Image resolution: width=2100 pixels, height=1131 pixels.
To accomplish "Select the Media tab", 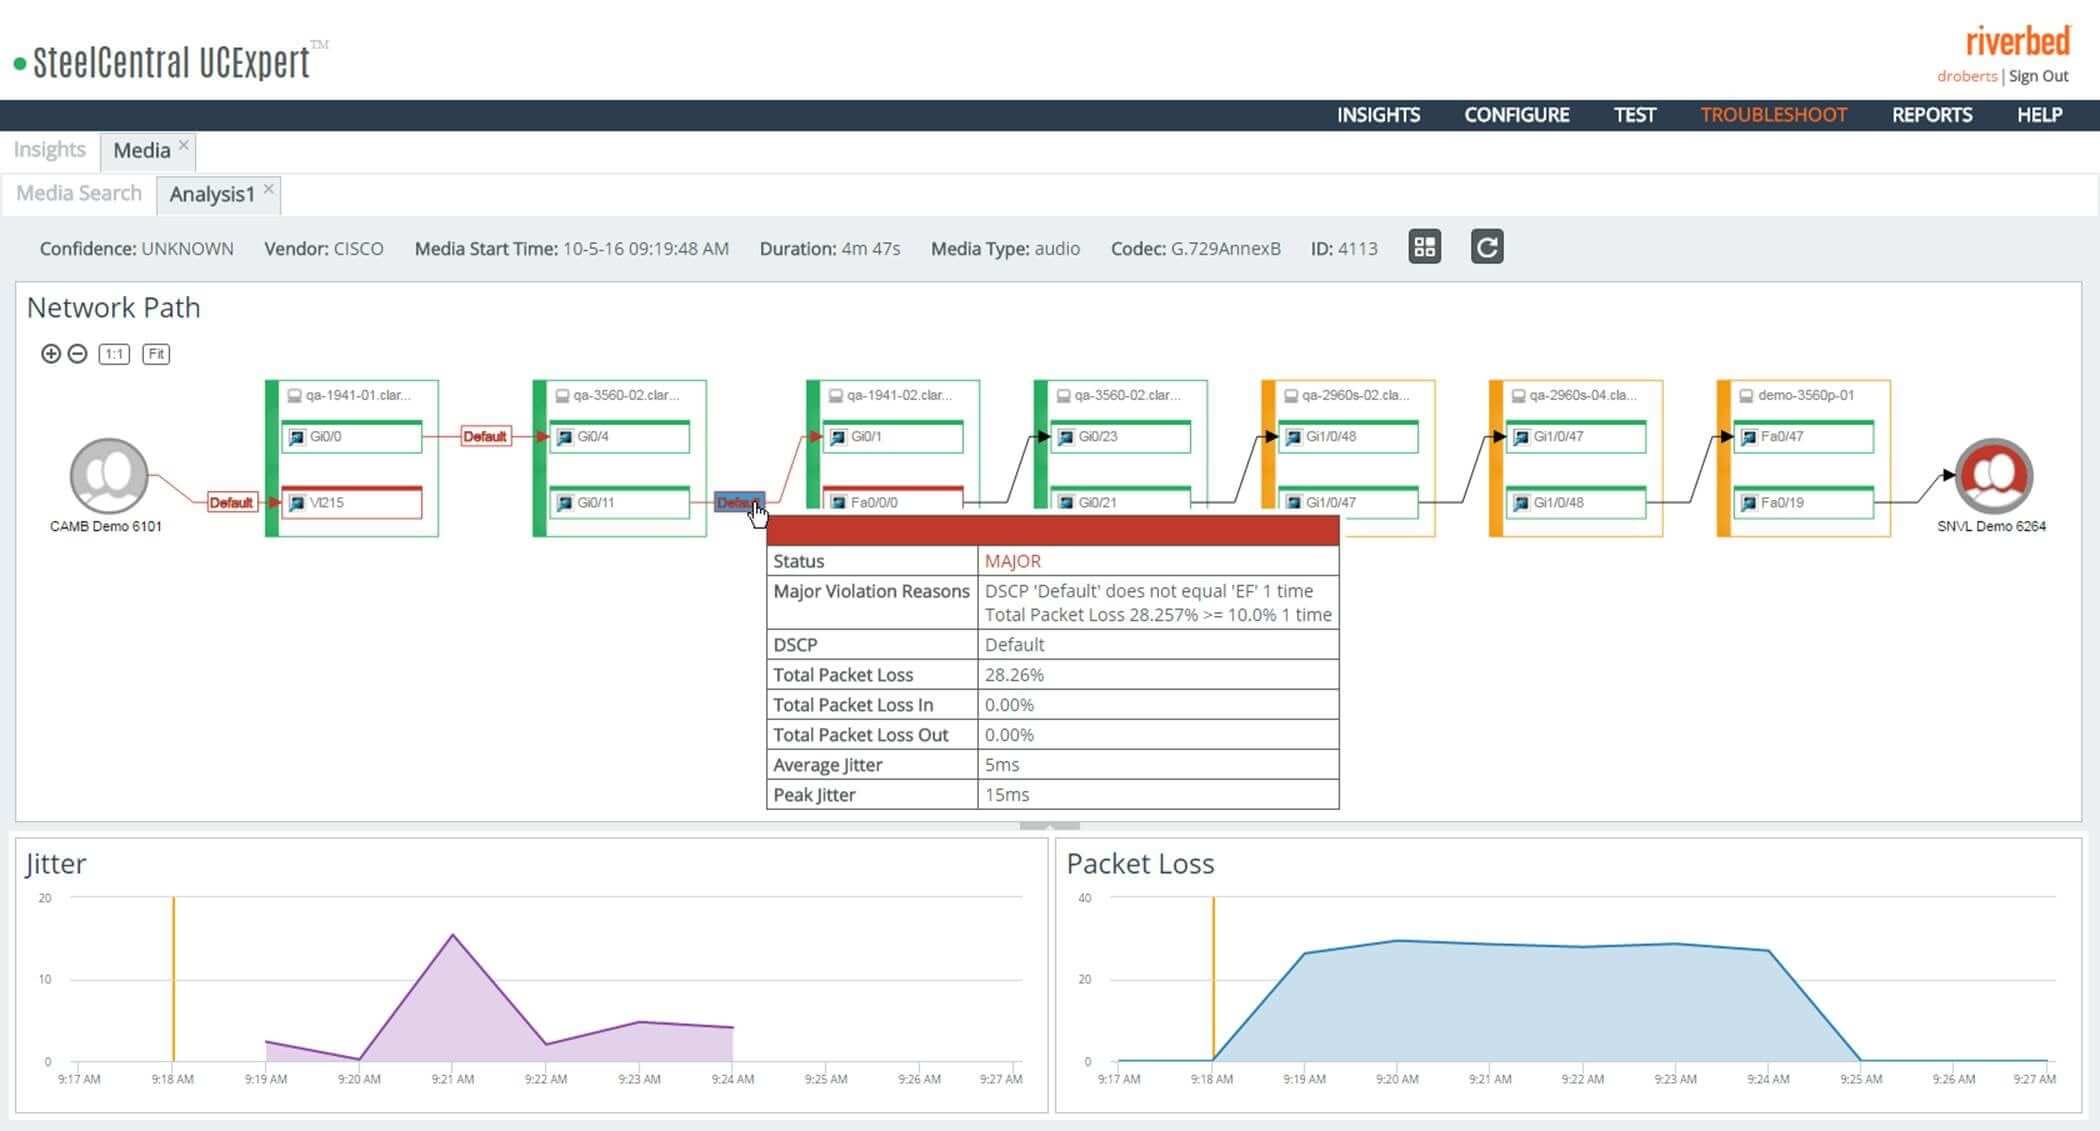I will 141,150.
